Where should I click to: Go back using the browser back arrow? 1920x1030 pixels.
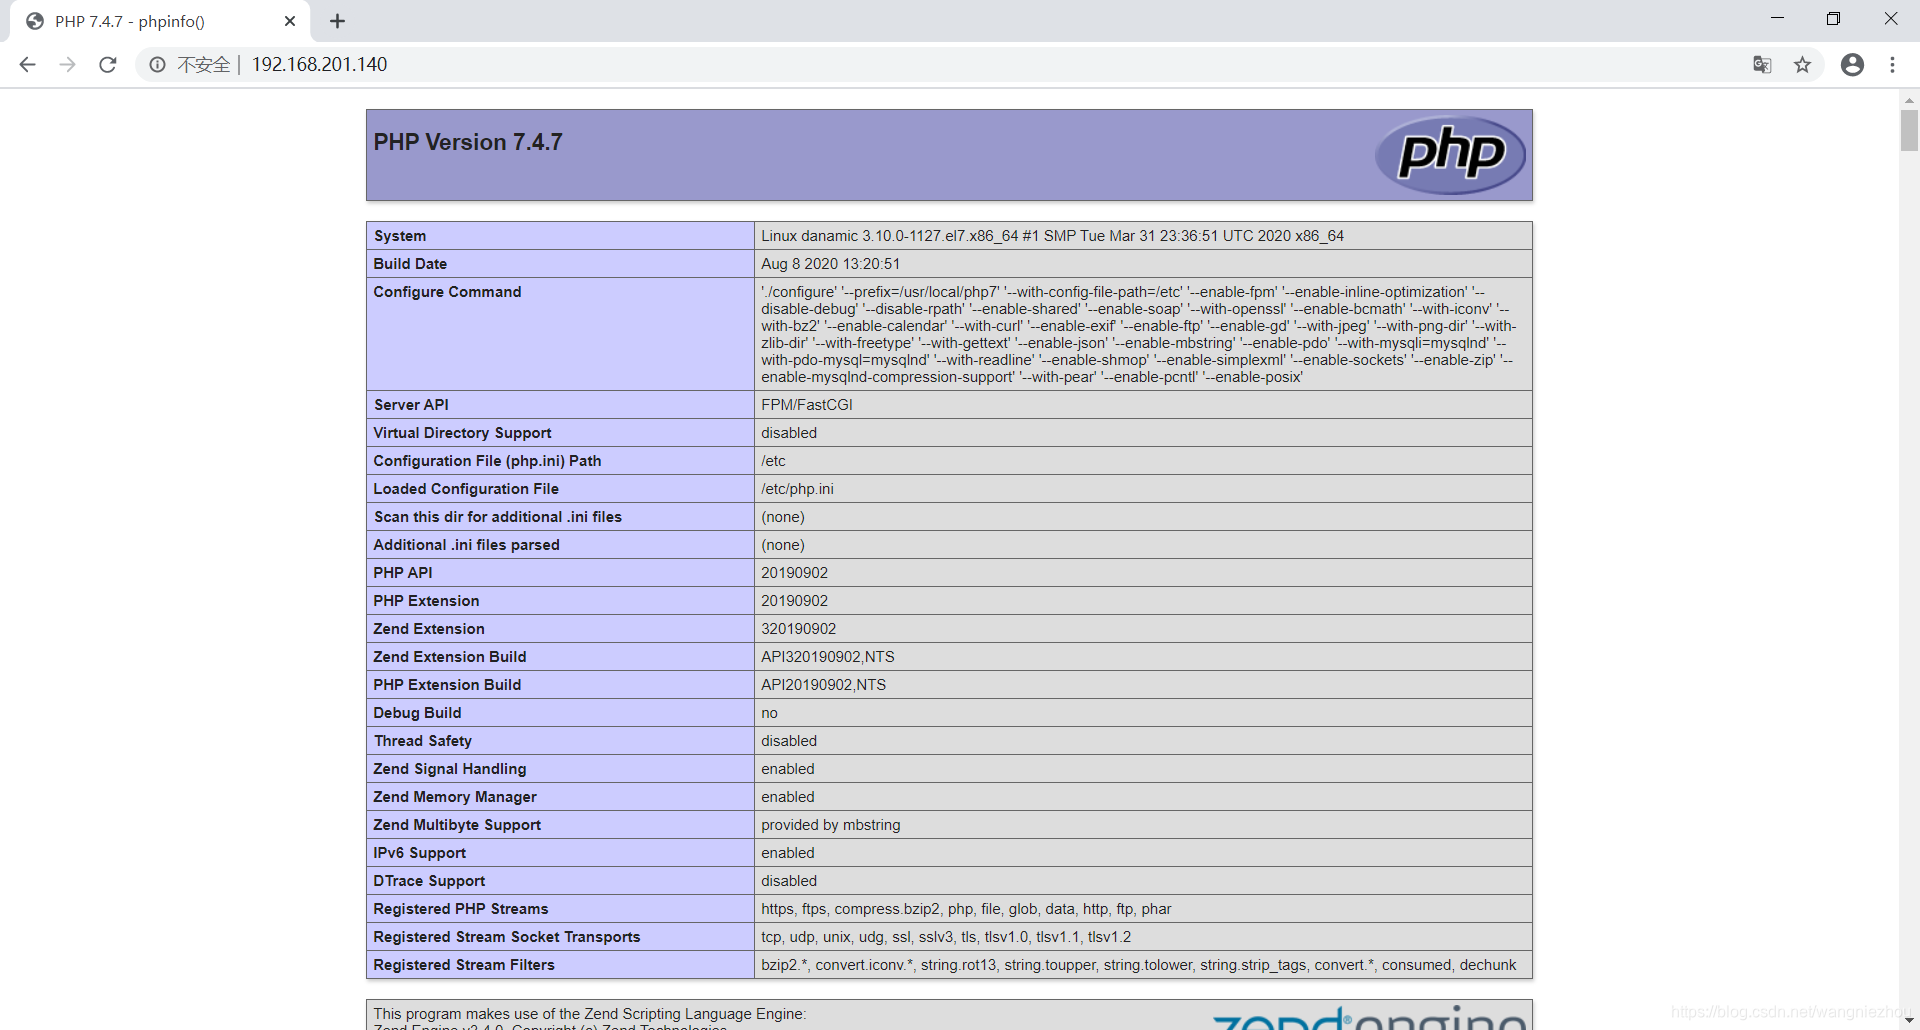27,65
